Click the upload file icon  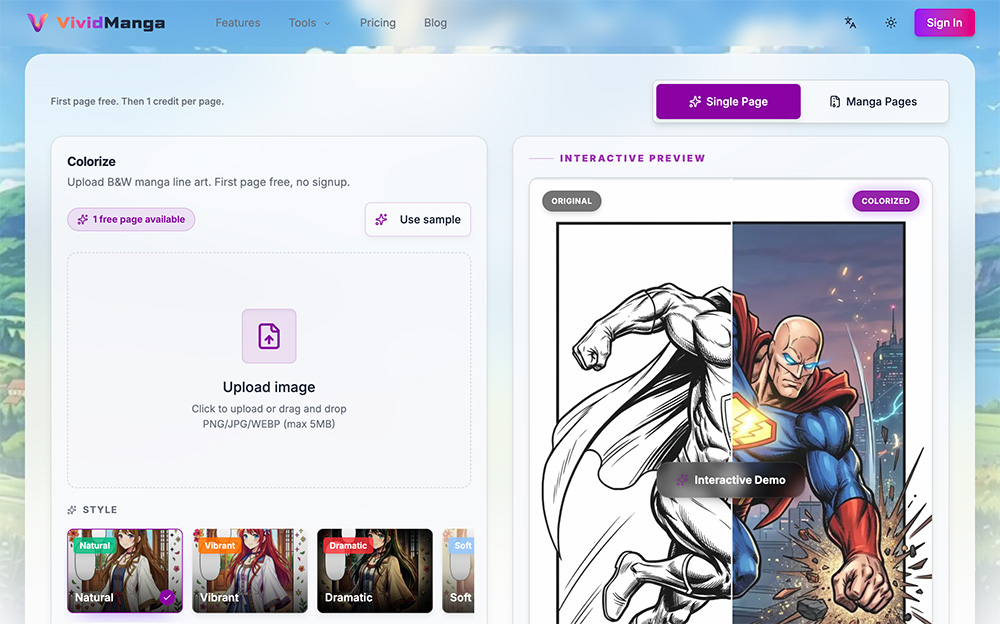(x=269, y=336)
